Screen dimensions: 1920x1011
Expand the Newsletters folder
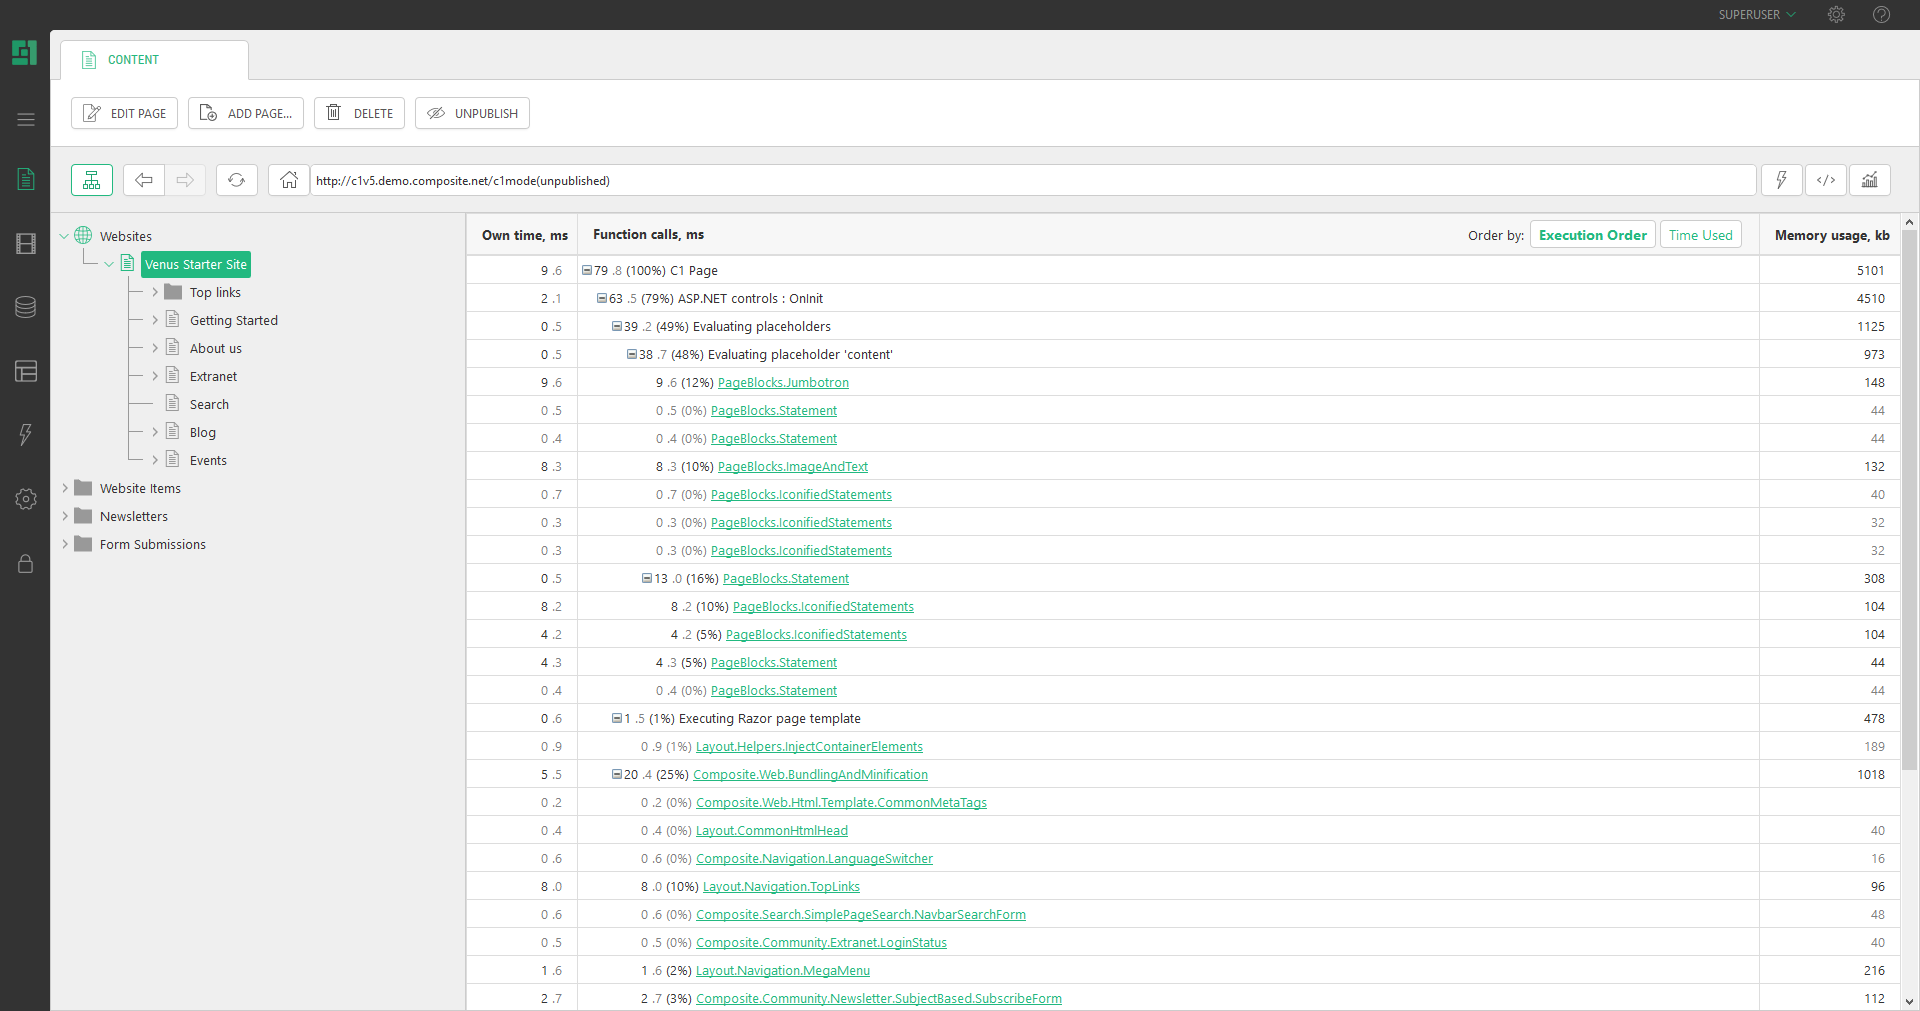(65, 515)
